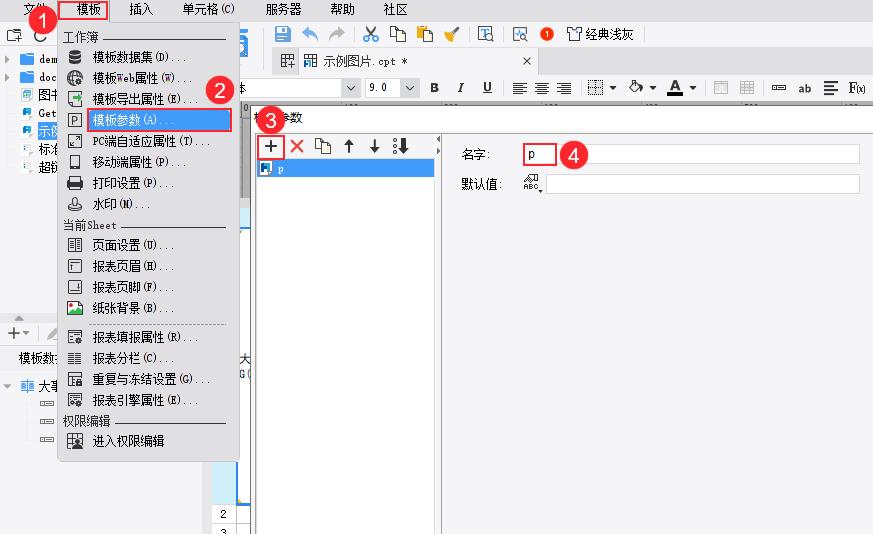Screen dimensions: 873x534
Task: Click the 经典浅灰 theme button
Action: [600, 34]
